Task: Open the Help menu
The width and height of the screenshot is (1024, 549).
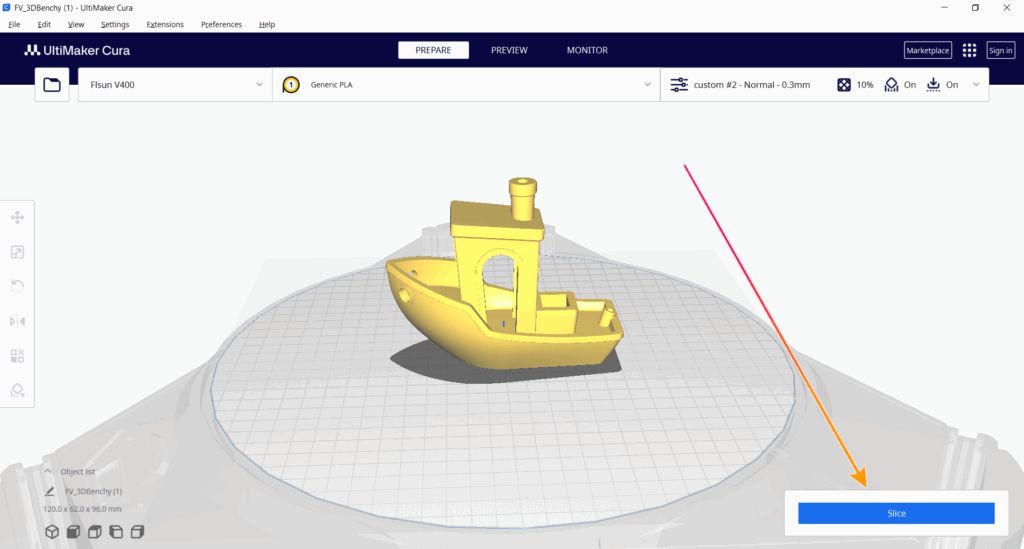Action: pyautogui.click(x=266, y=25)
